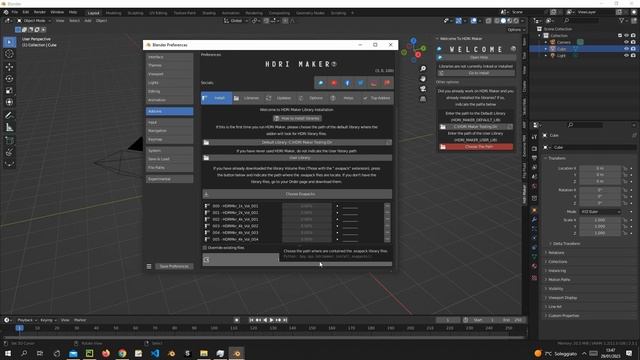This screenshot has height=360, width=640.
Task: Open HDRi Maker Facebook social icon
Action: pos(347,83)
